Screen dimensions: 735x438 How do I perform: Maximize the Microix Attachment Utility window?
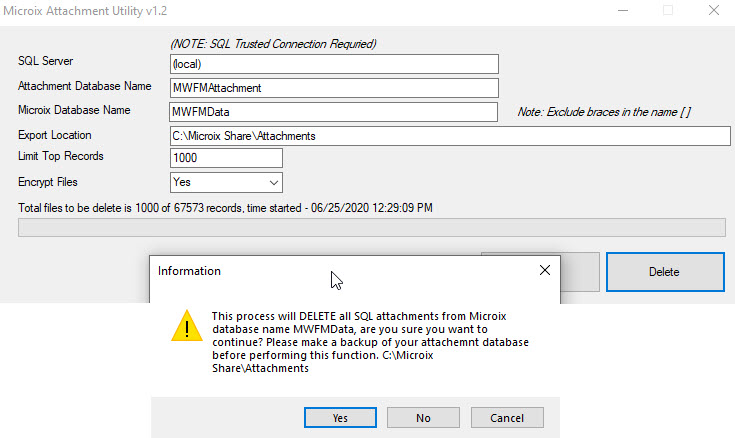(668, 10)
